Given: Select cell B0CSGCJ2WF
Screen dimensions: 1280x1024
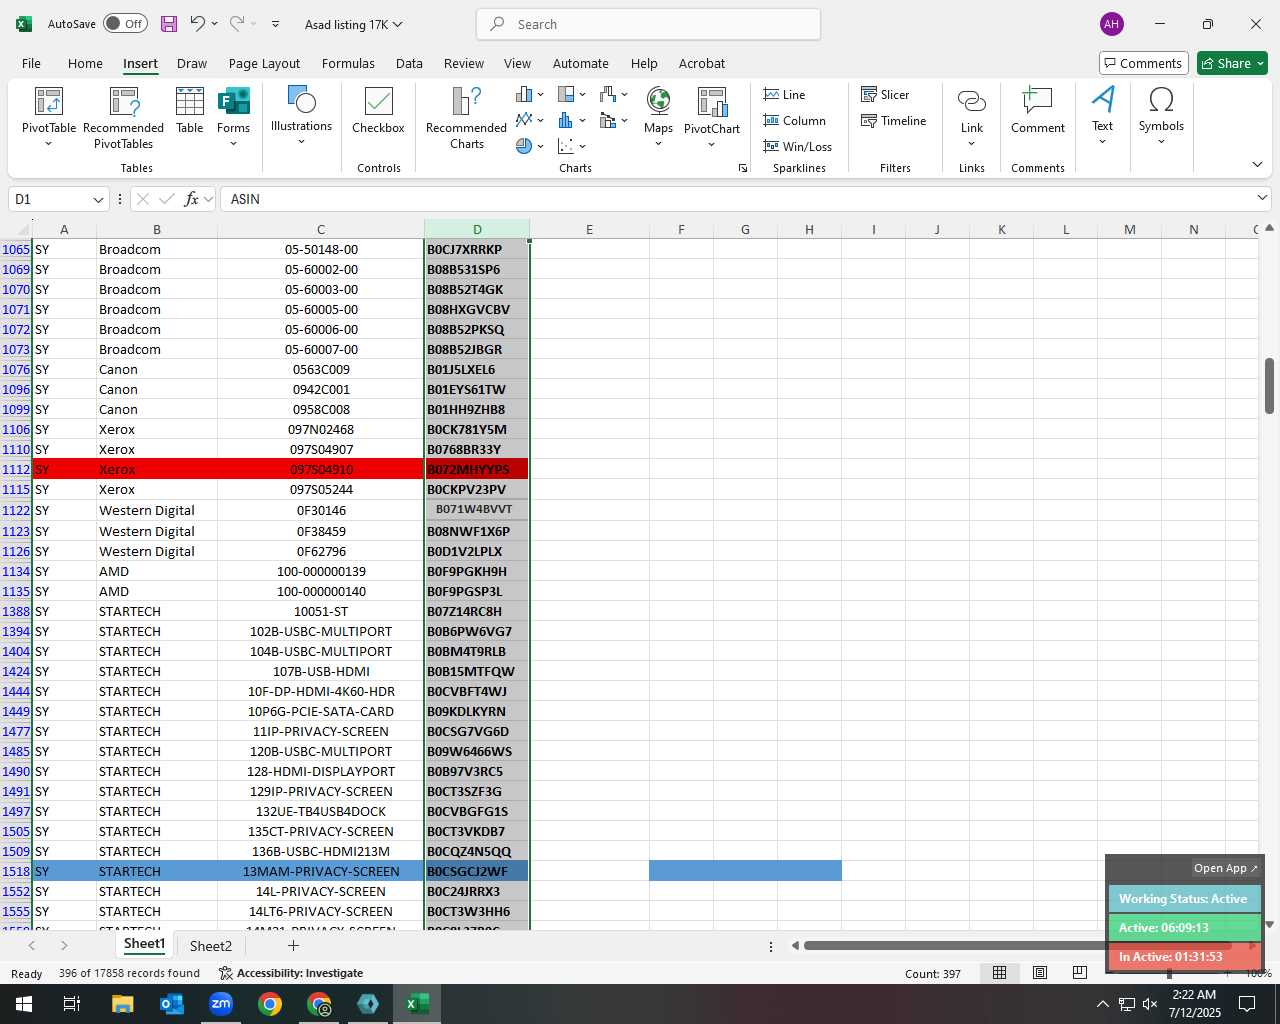Looking at the screenshot, I should pyautogui.click(x=477, y=871).
